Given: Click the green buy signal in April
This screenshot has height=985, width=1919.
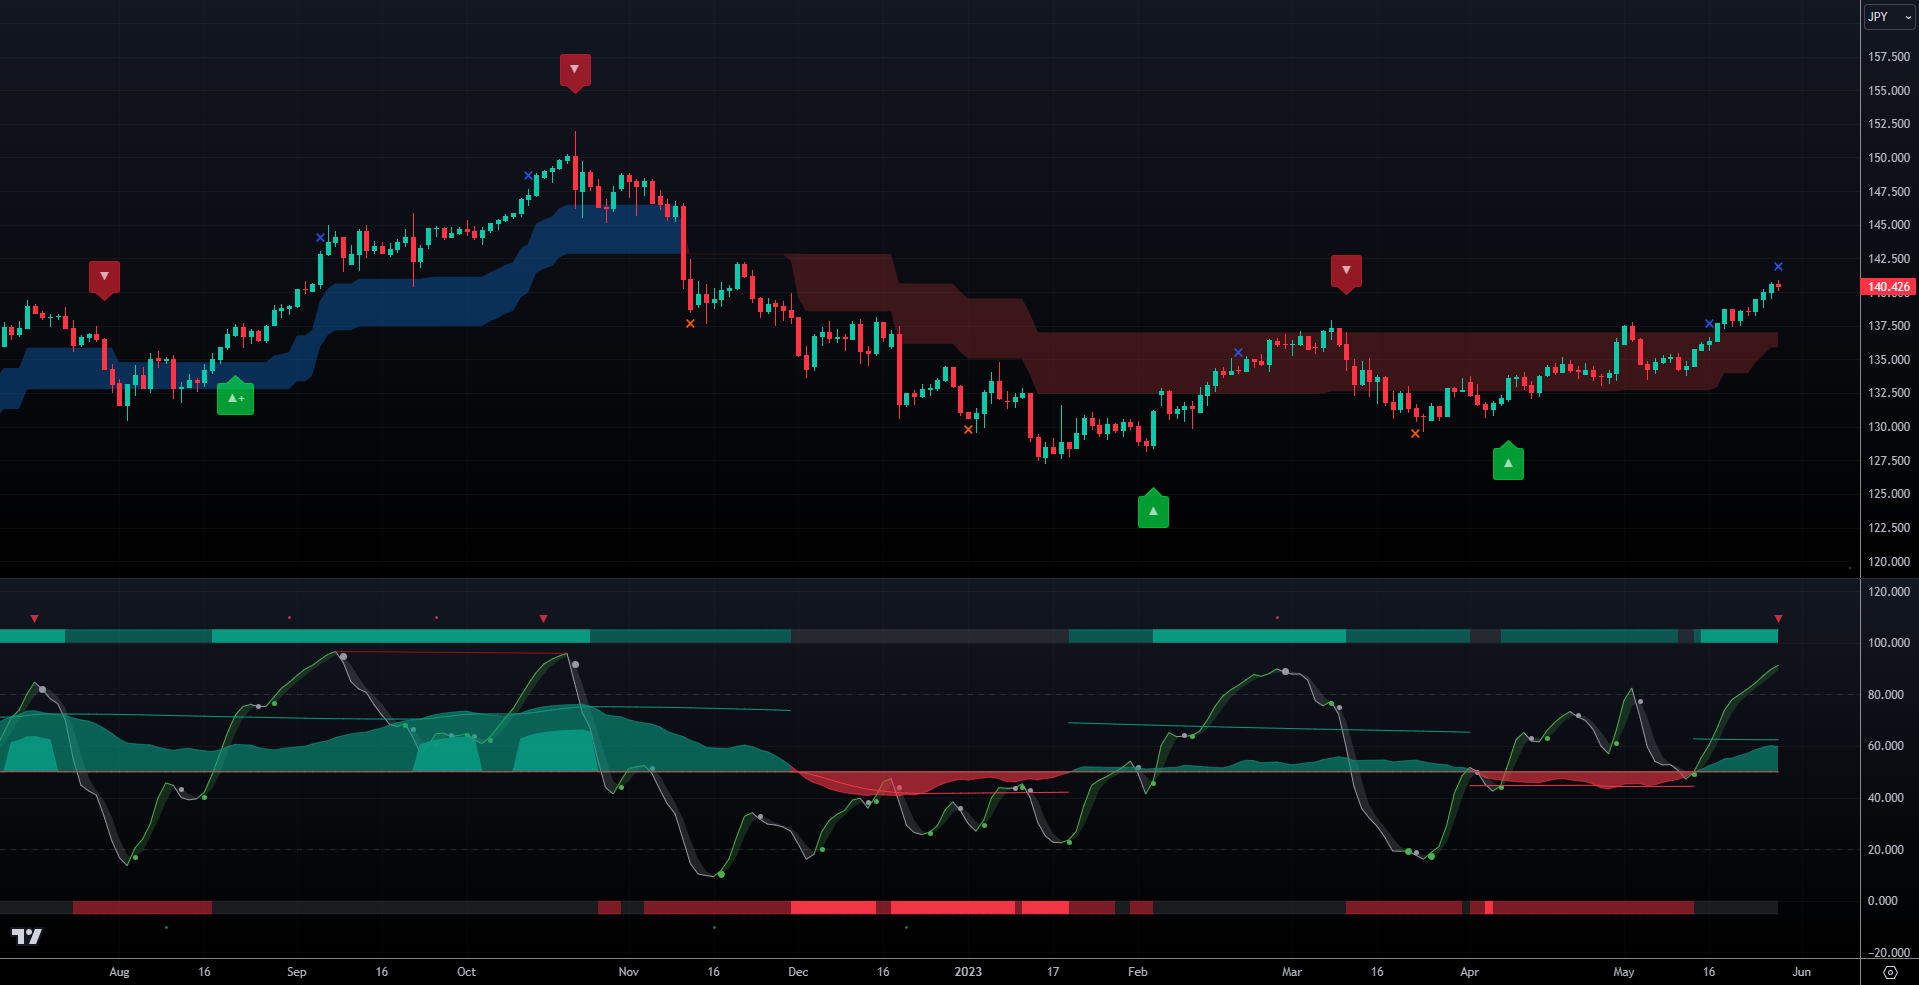Looking at the screenshot, I should tap(1508, 463).
